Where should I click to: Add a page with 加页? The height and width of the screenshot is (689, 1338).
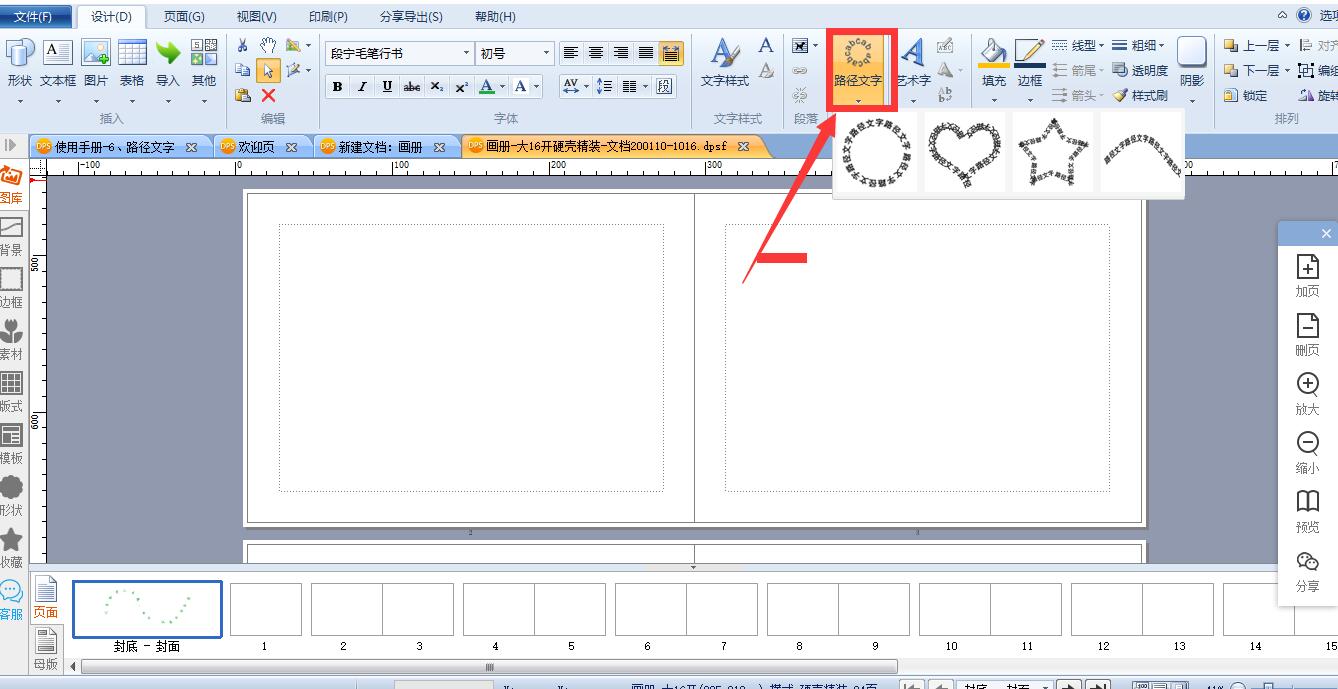coord(1307,275)
